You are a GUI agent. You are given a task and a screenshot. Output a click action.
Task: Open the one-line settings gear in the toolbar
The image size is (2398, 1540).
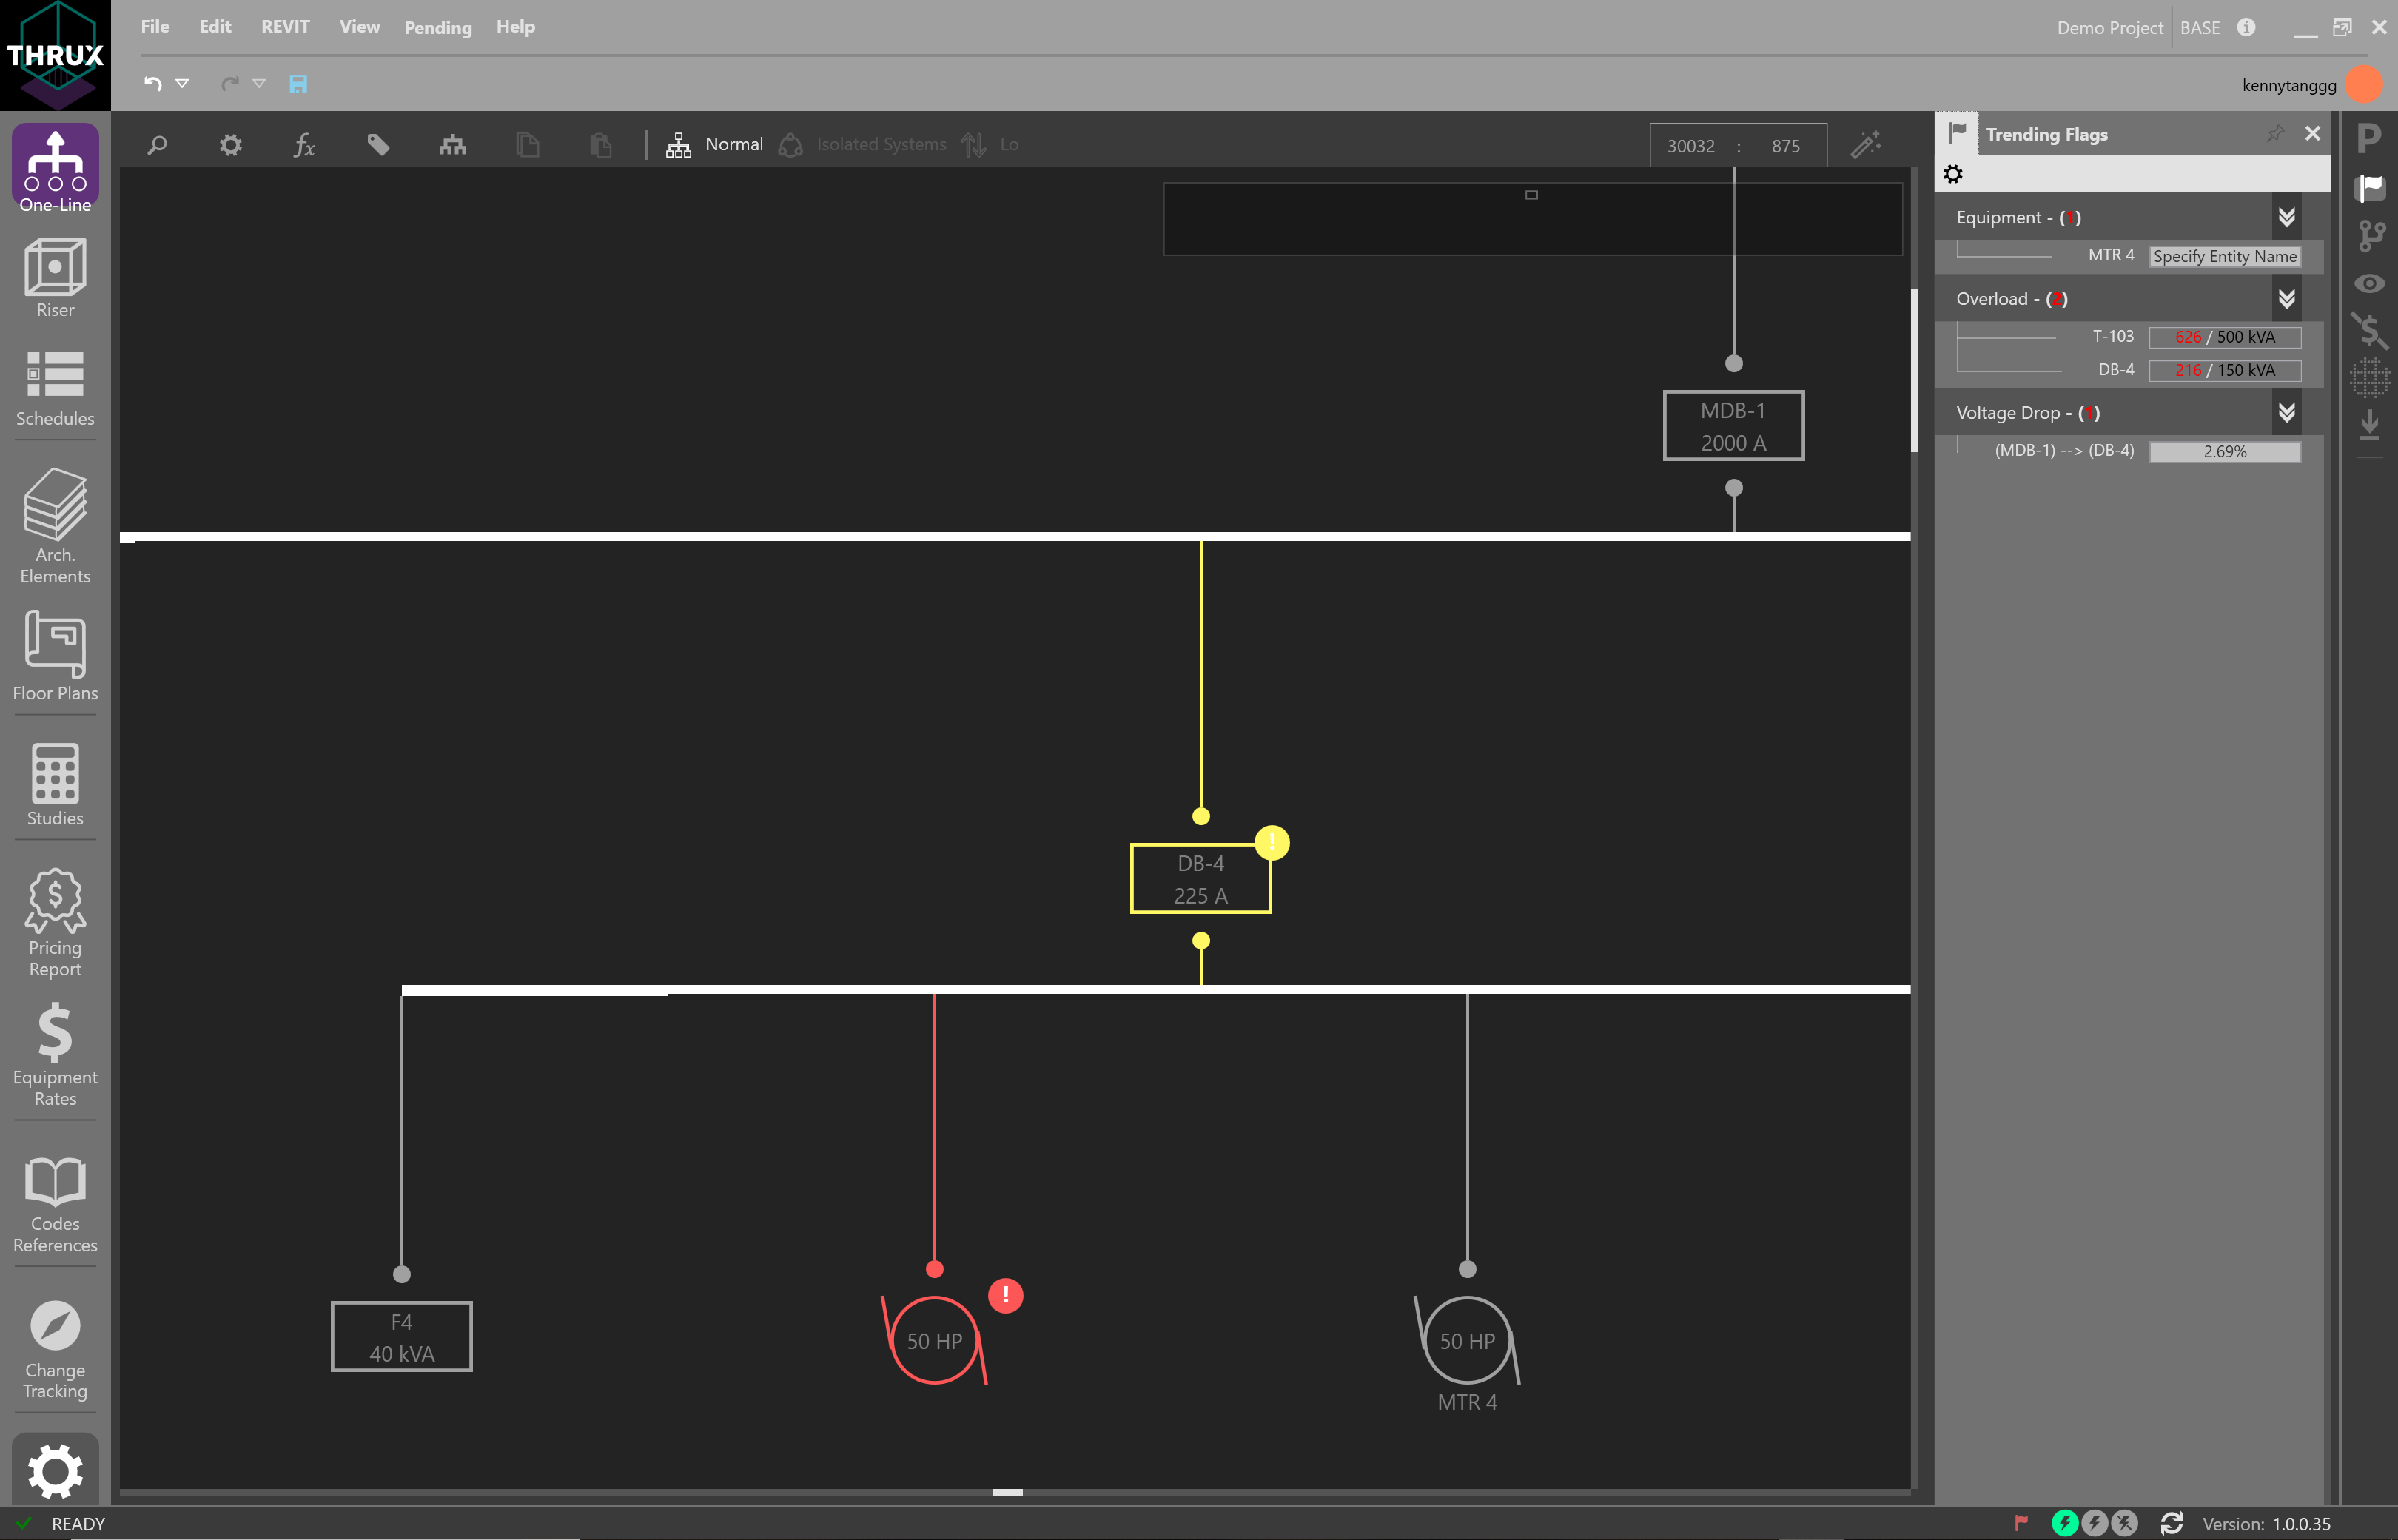click(x=230, y=145)
